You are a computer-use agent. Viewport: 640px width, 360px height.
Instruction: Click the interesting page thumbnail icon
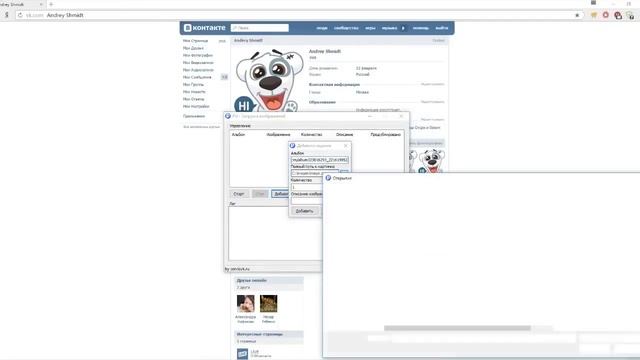click(x=242, y=353)
